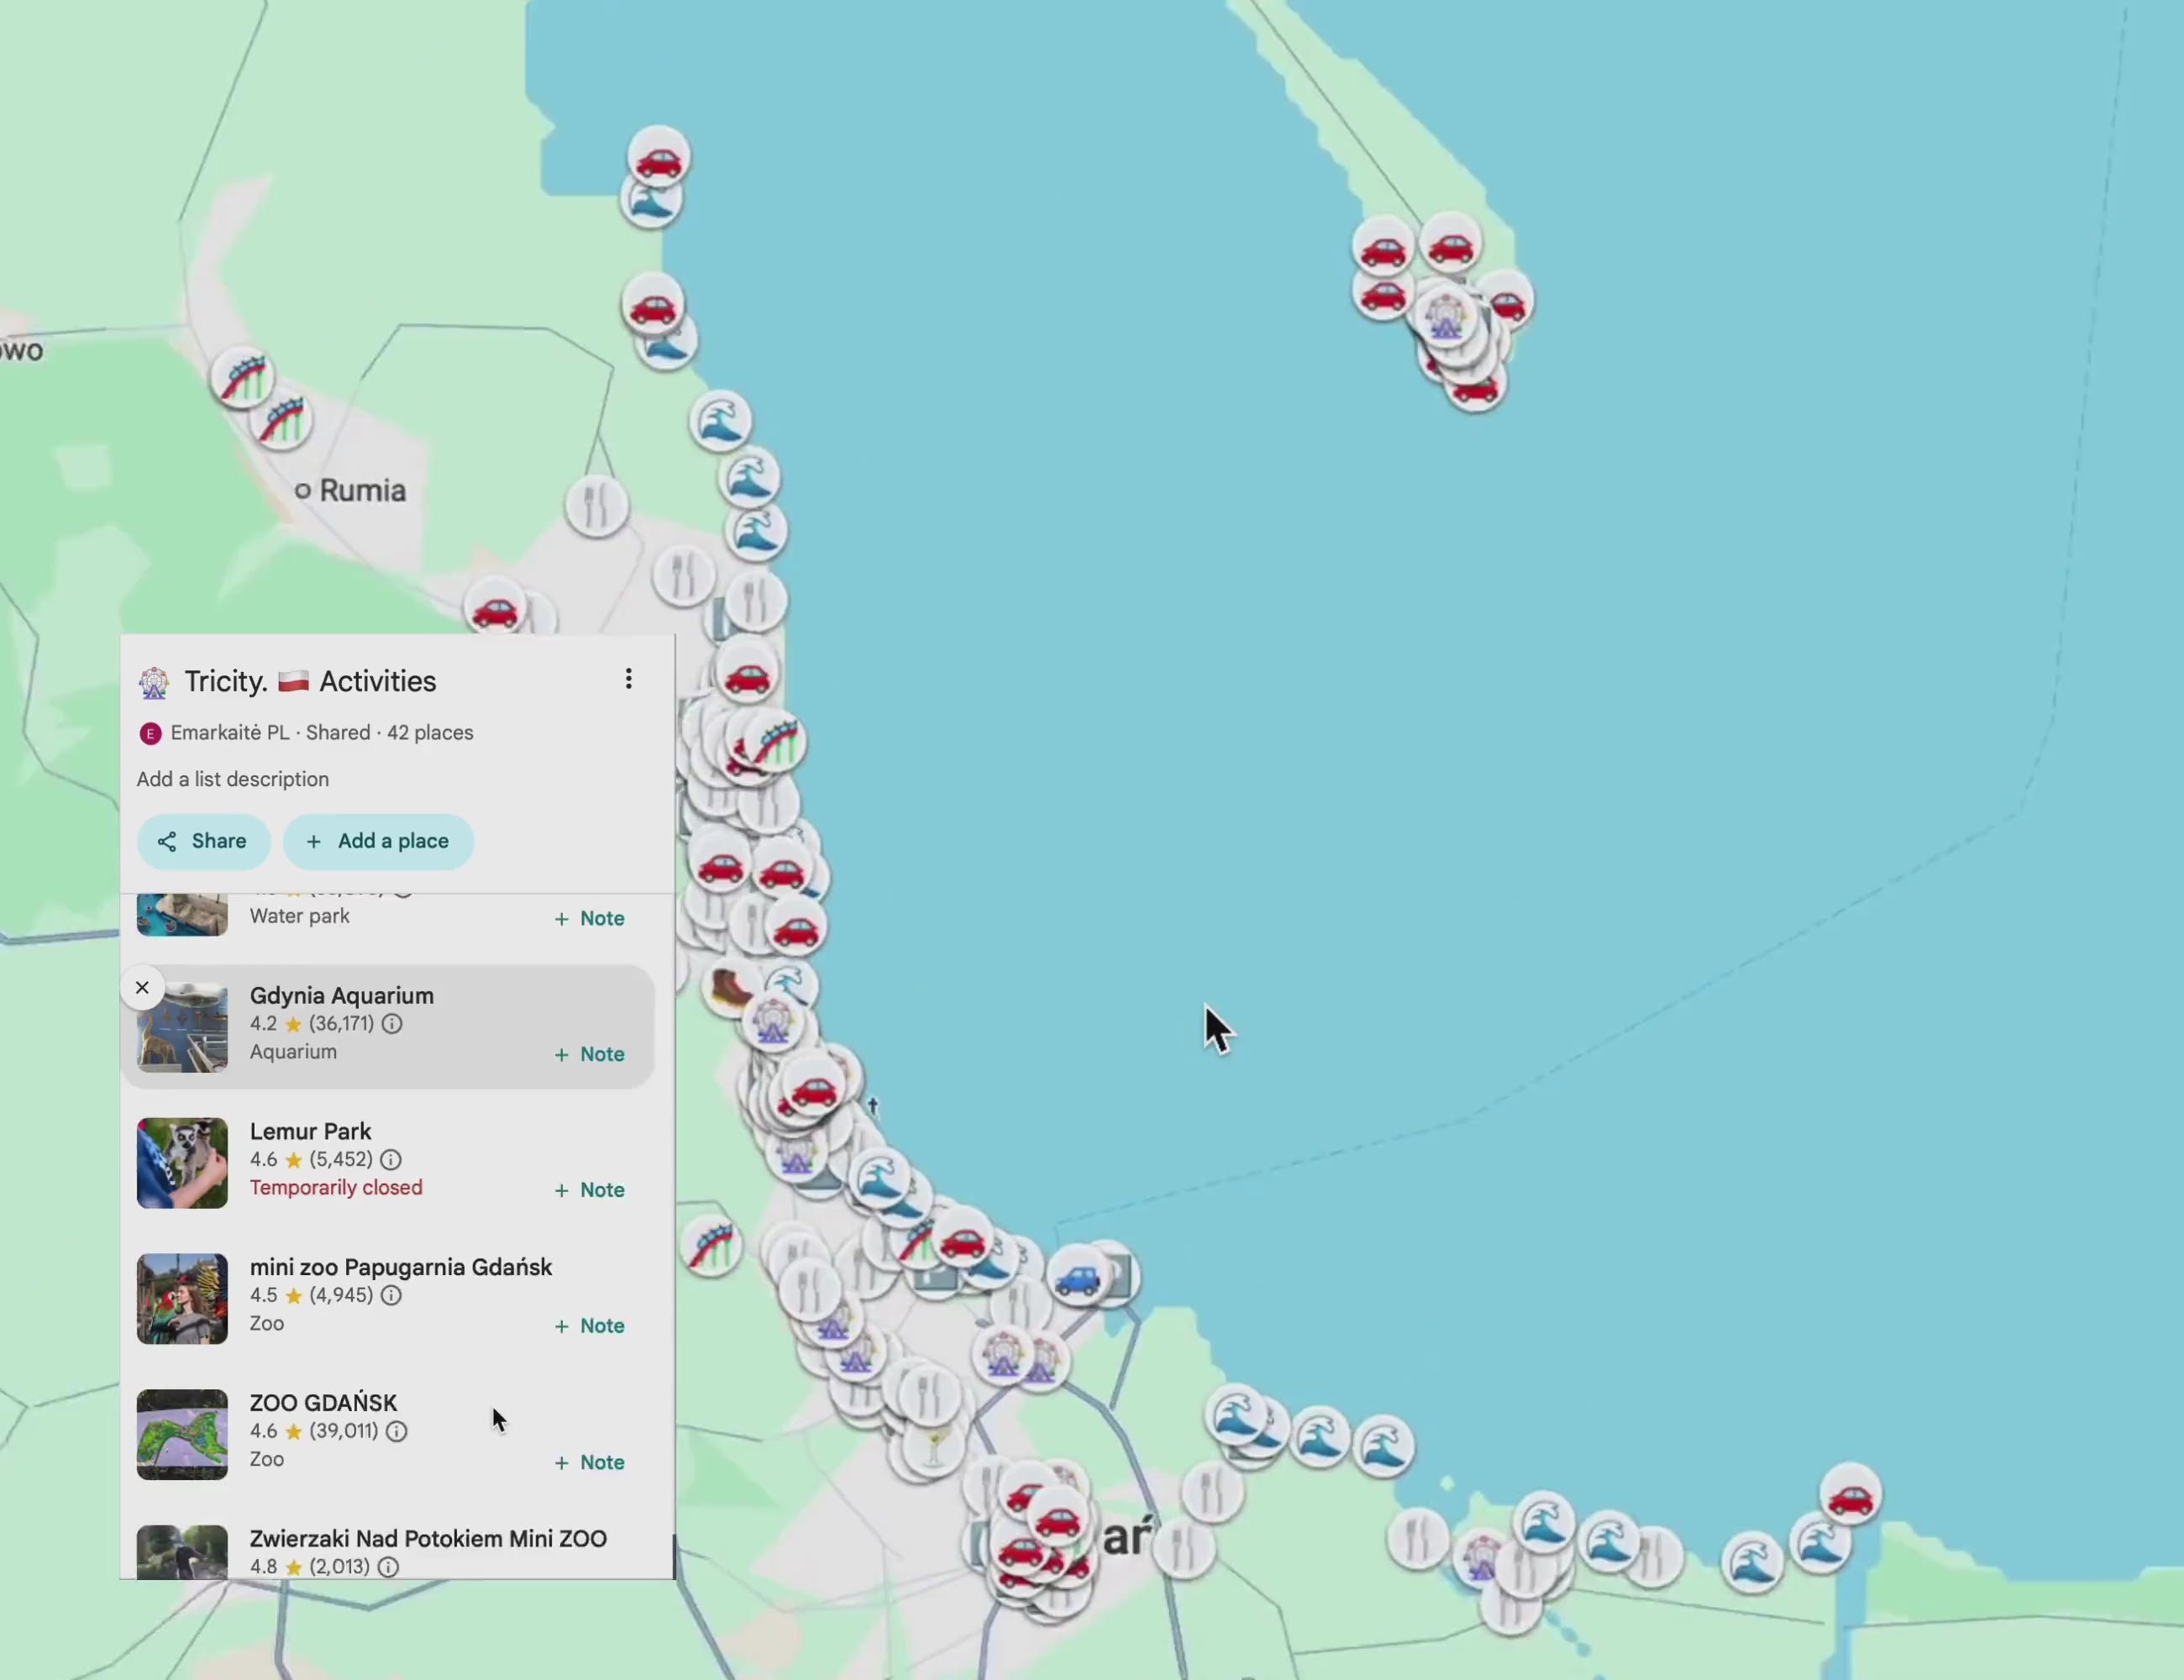Click the Add a list description field
This screenshot has height=1680, width=2184.
click(232, 779)
